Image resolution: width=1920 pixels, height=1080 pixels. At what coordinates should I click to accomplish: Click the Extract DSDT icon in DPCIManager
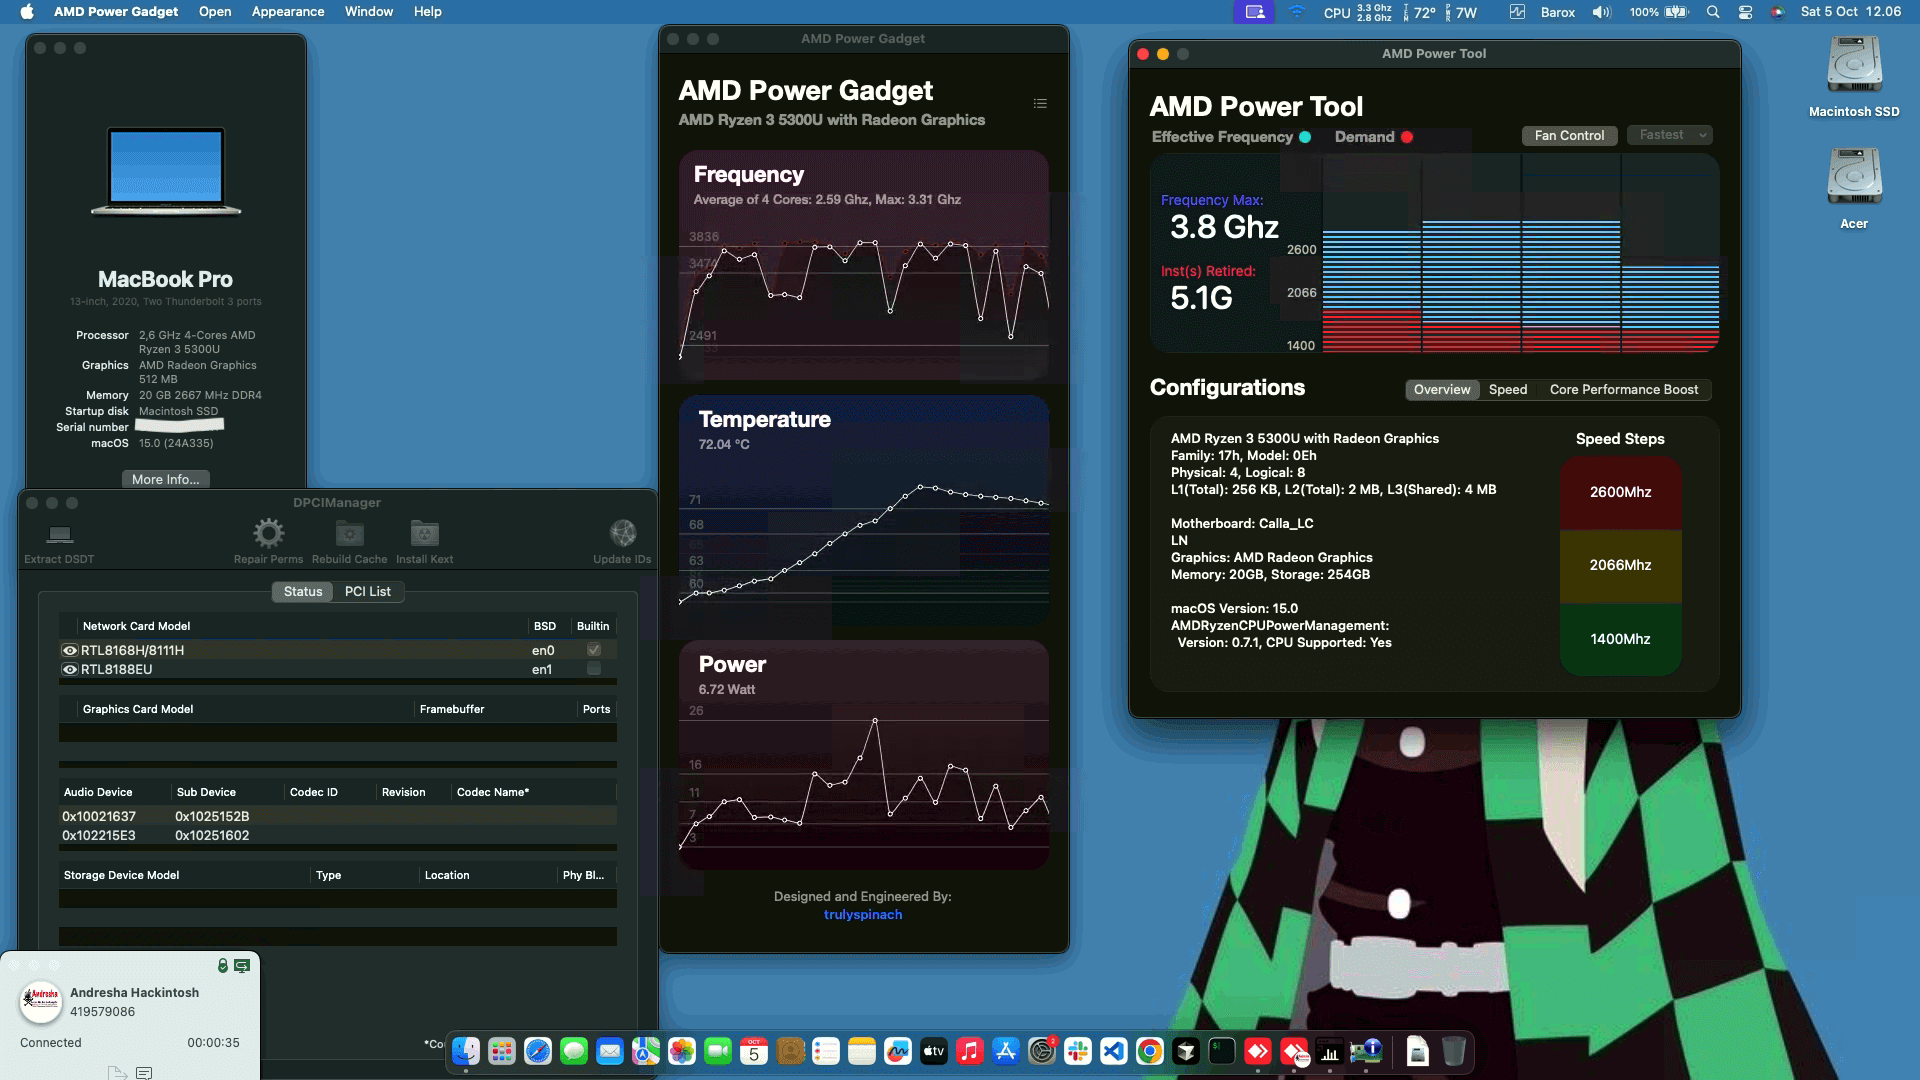58,536
